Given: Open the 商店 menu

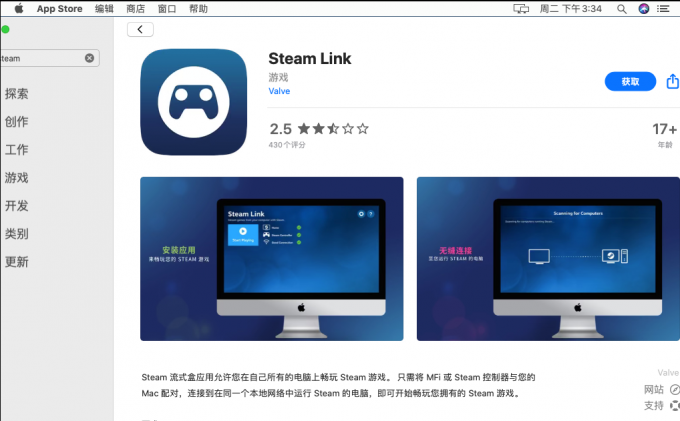Looking at the screenshot, I should tap(135, 9).
